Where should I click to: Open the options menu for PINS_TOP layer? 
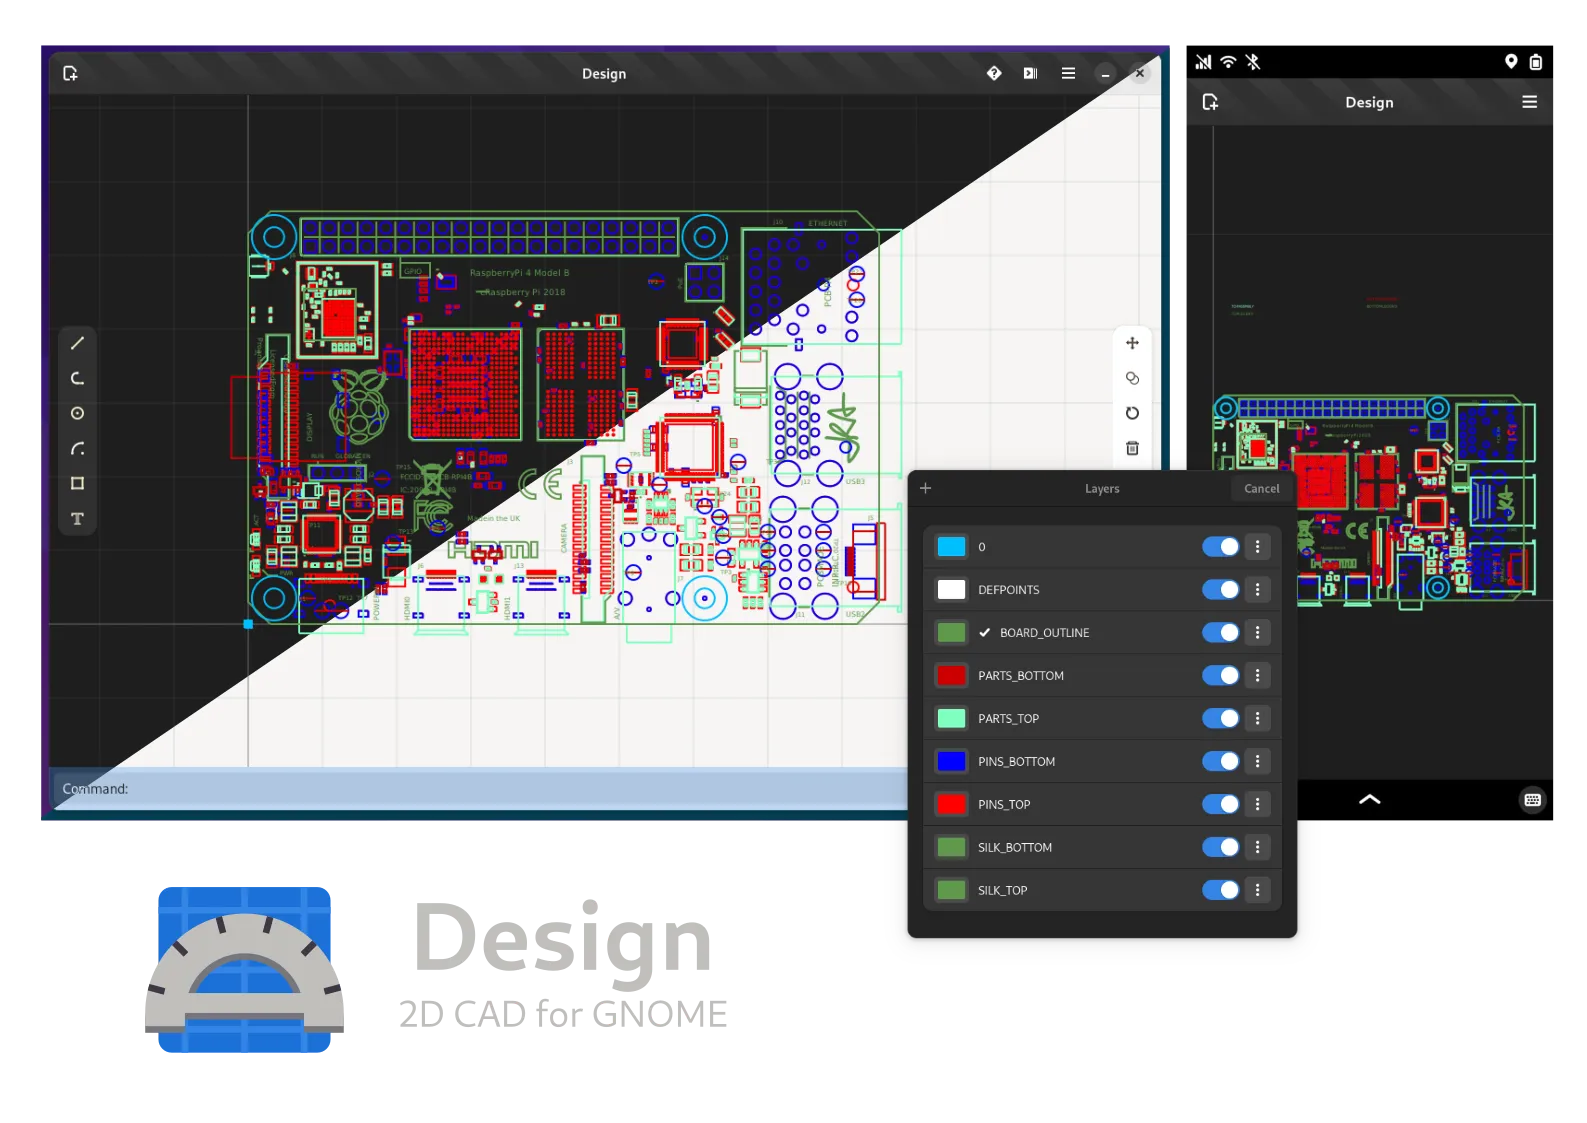1258,804
